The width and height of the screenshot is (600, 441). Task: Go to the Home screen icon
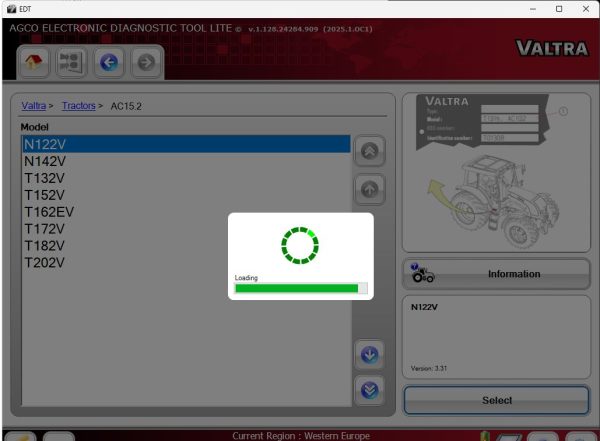coord(33,62)
